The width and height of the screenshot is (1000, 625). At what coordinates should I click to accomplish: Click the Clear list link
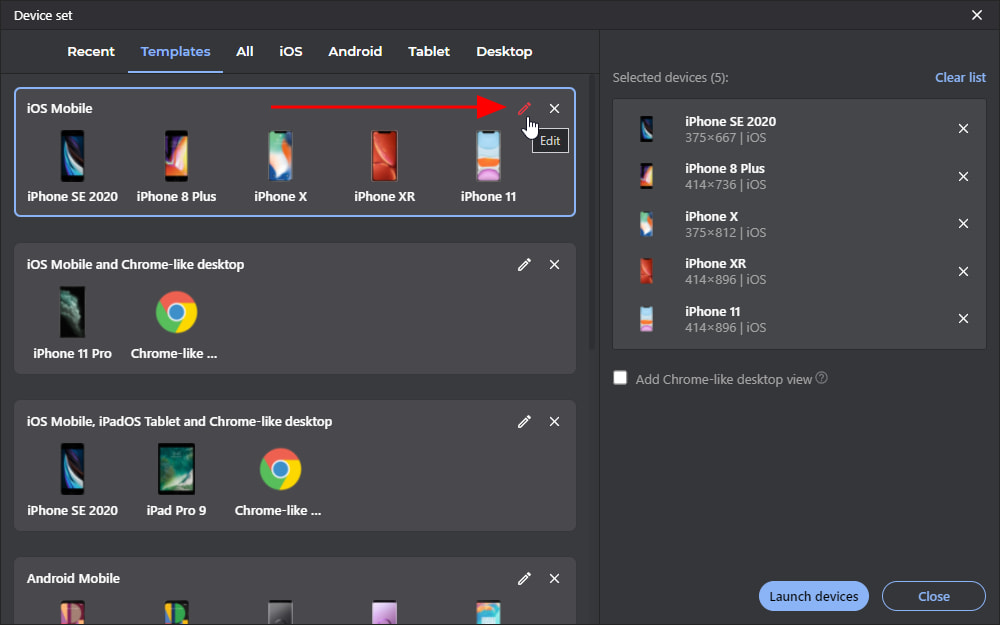coord(960,78)
